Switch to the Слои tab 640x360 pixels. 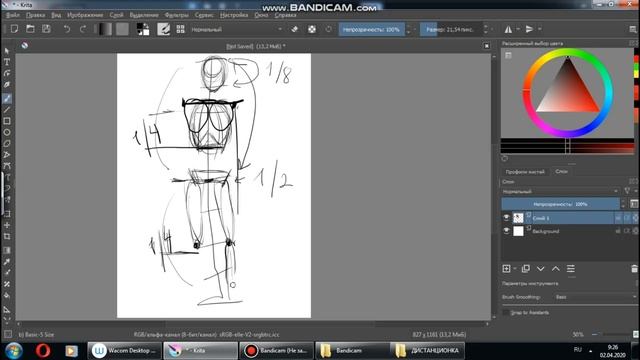(x=561, y=171)
